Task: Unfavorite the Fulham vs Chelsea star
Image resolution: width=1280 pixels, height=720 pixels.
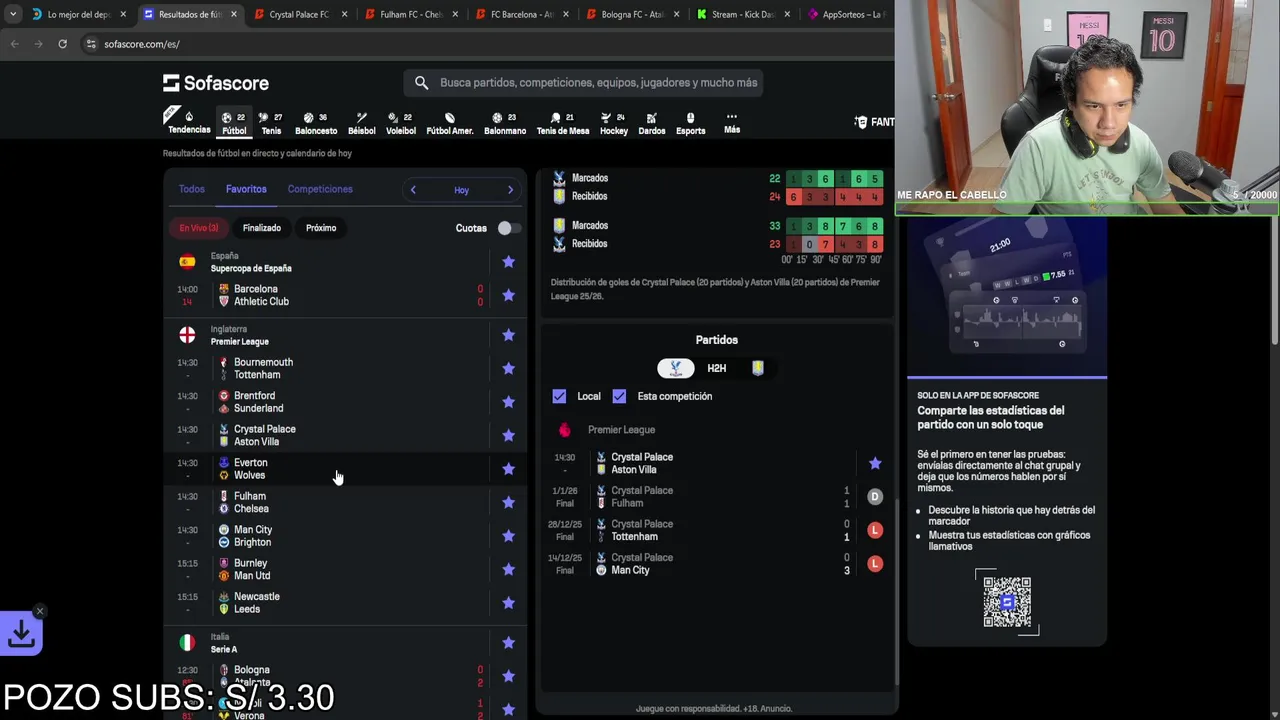Action: 508,502
